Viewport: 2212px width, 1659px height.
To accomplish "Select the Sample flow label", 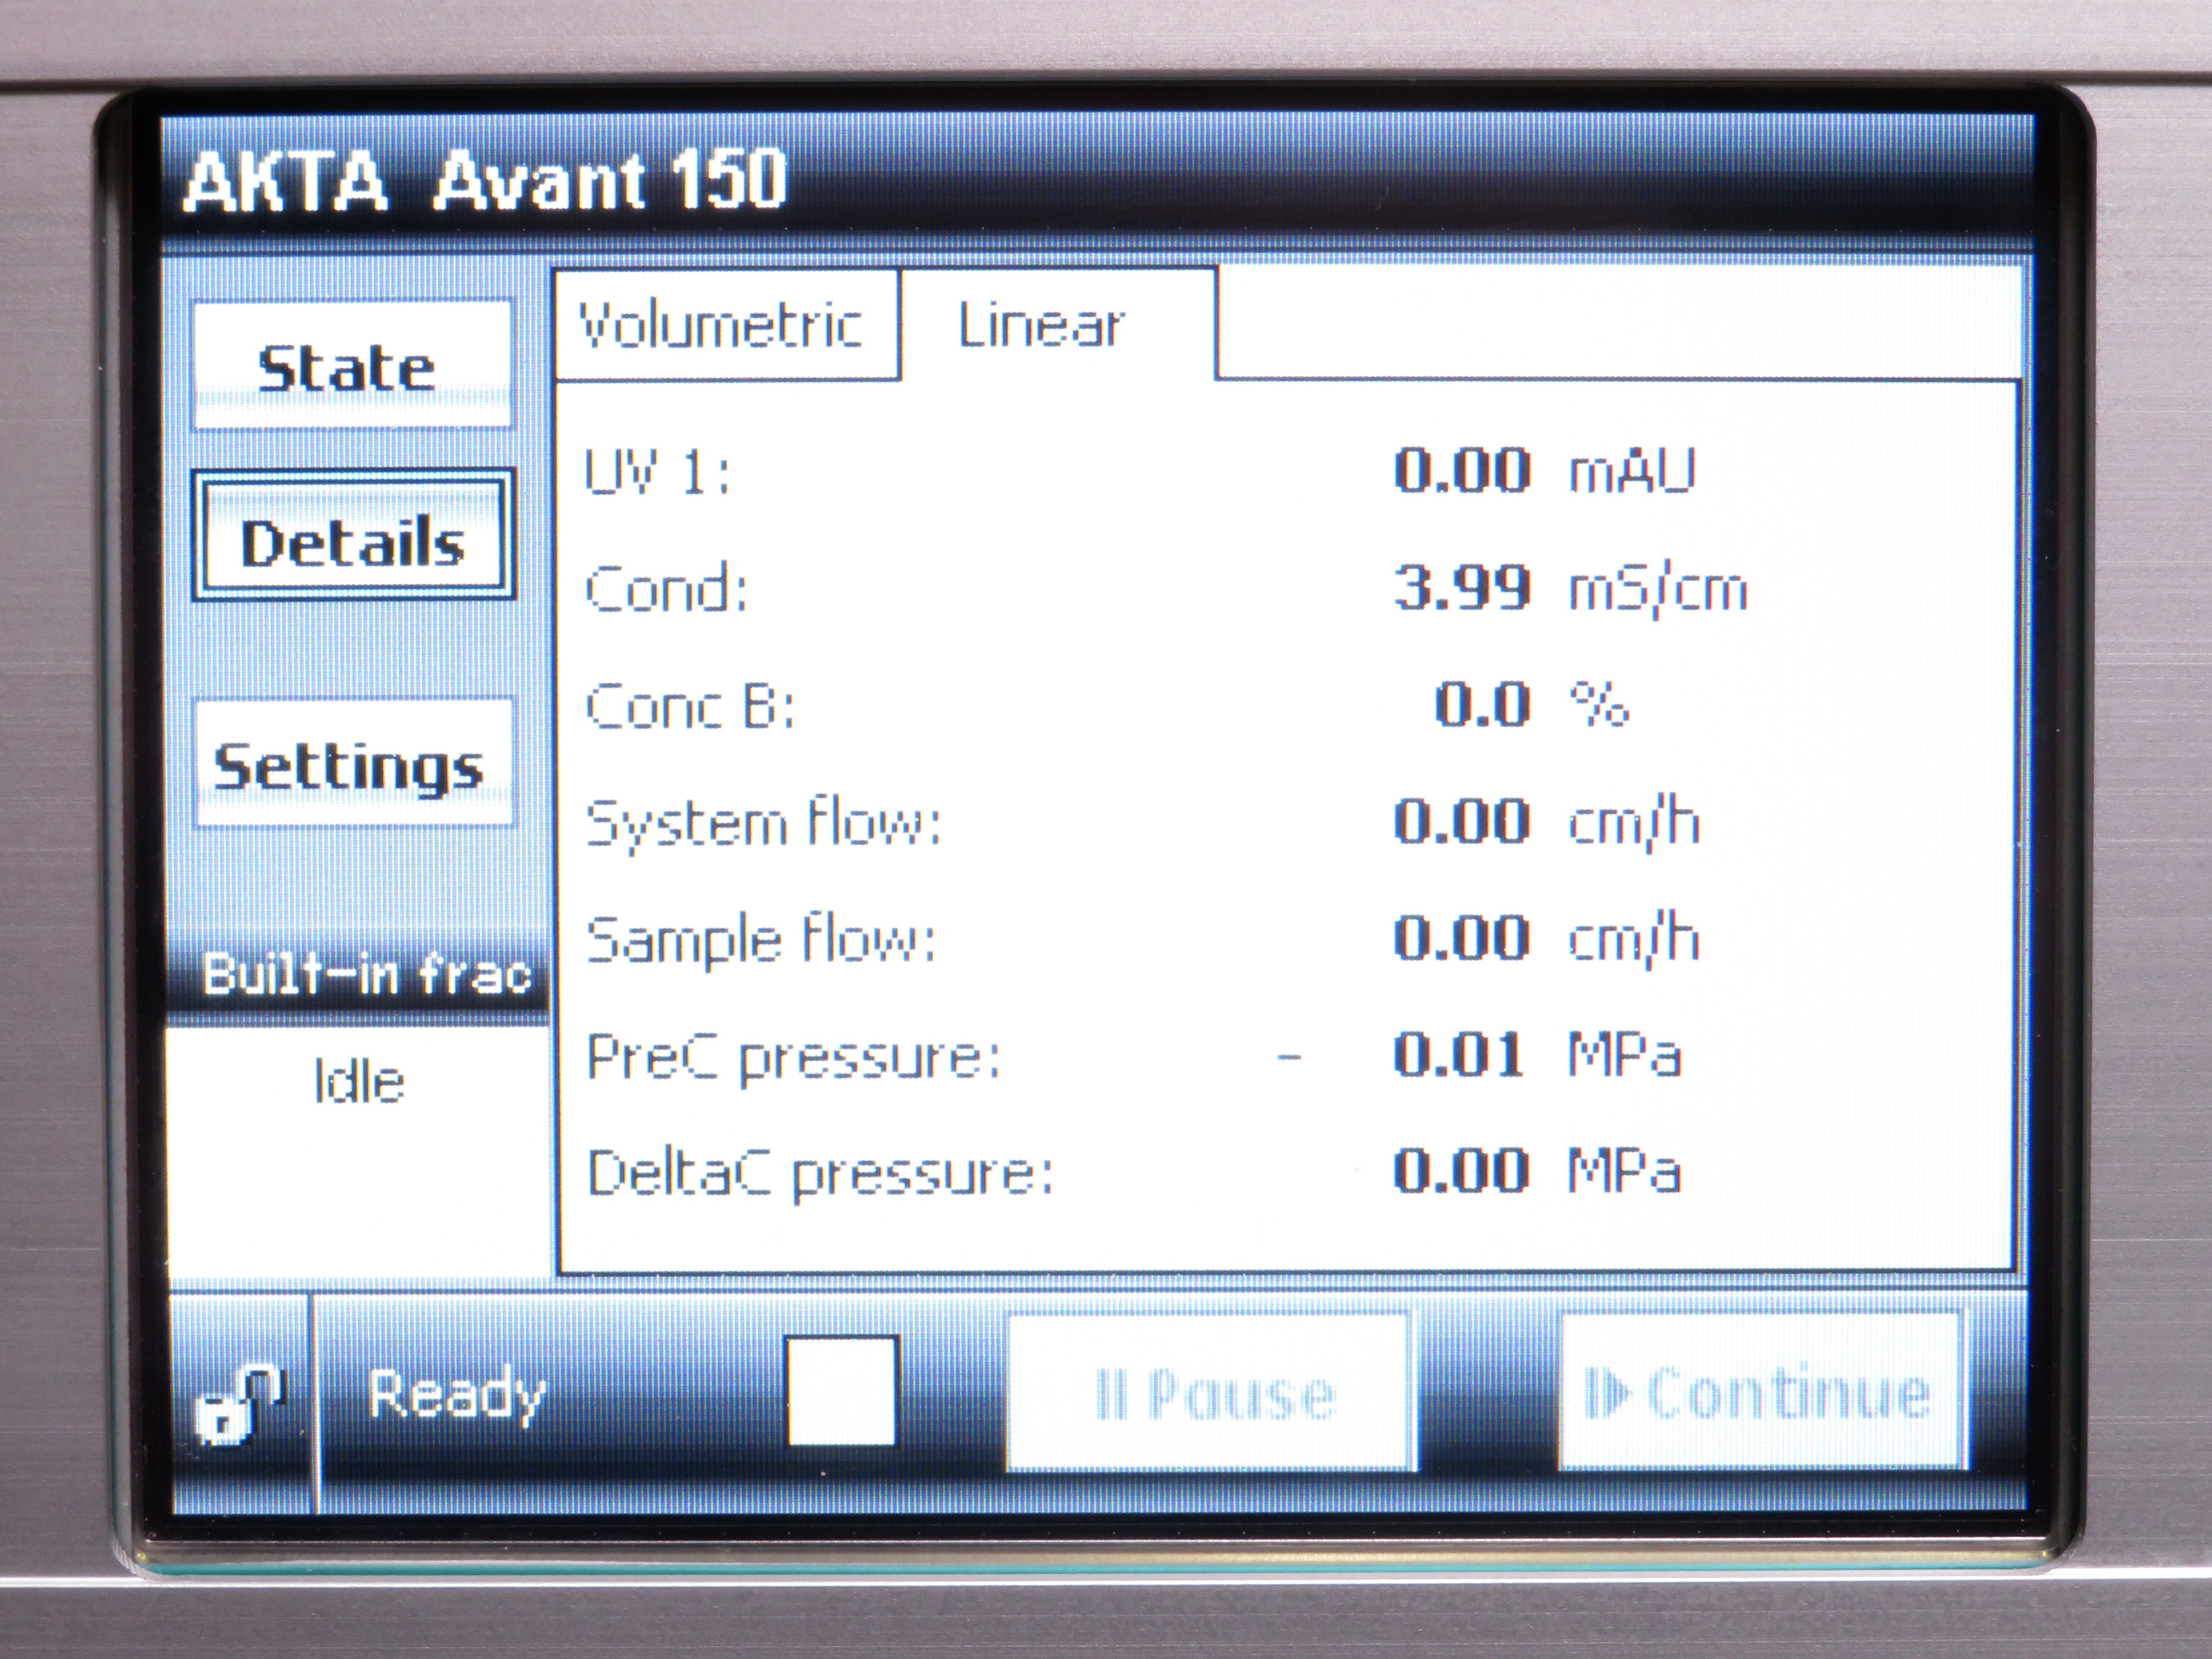I will [761, 941].
